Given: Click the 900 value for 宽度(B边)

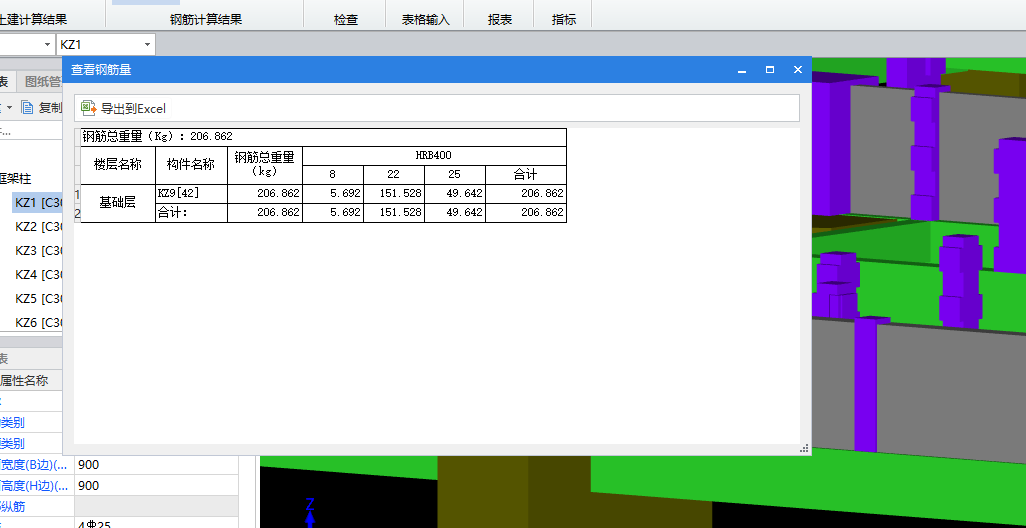Looking at the screenshot, I should [156, 465].
